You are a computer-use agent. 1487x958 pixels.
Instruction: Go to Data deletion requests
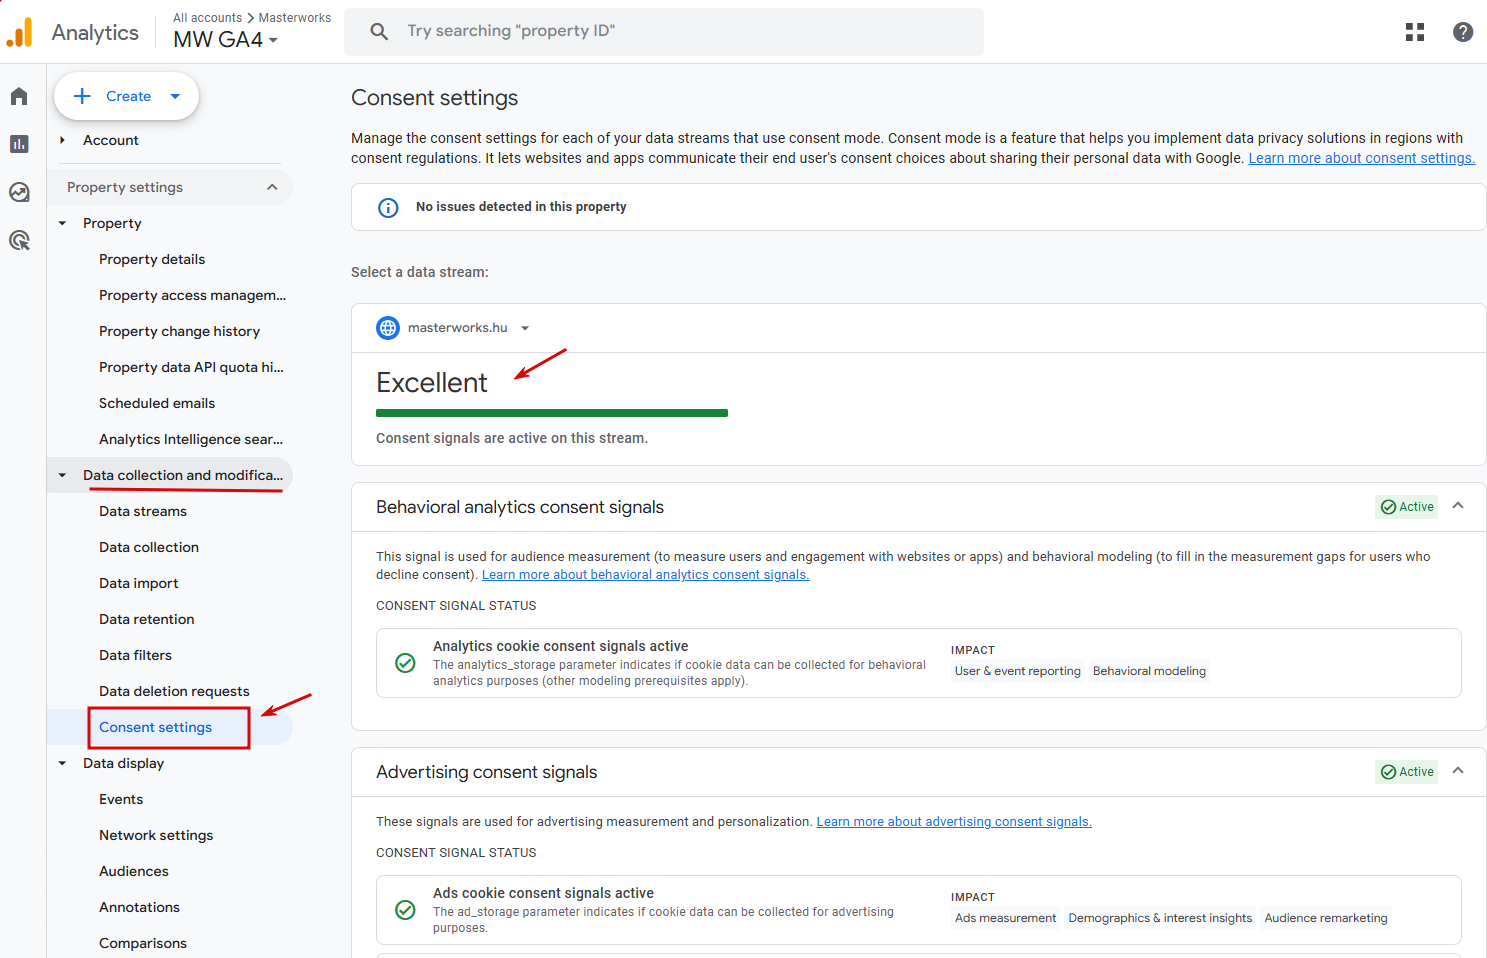(174, 691)
